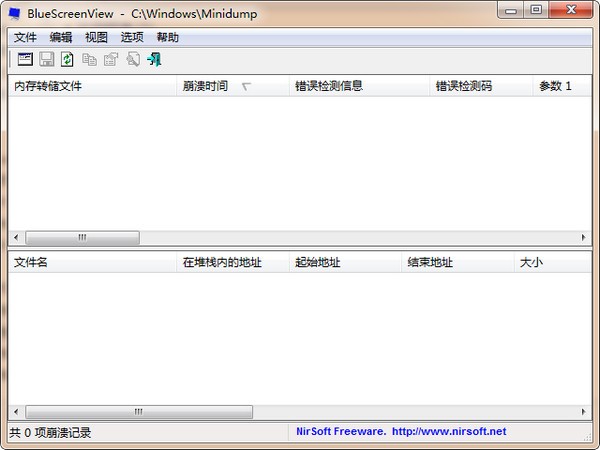Viewport: 600px width, 450px height.
Task: Open the 视图 menu
Action: pyautogui.click(x=96, y=38)
